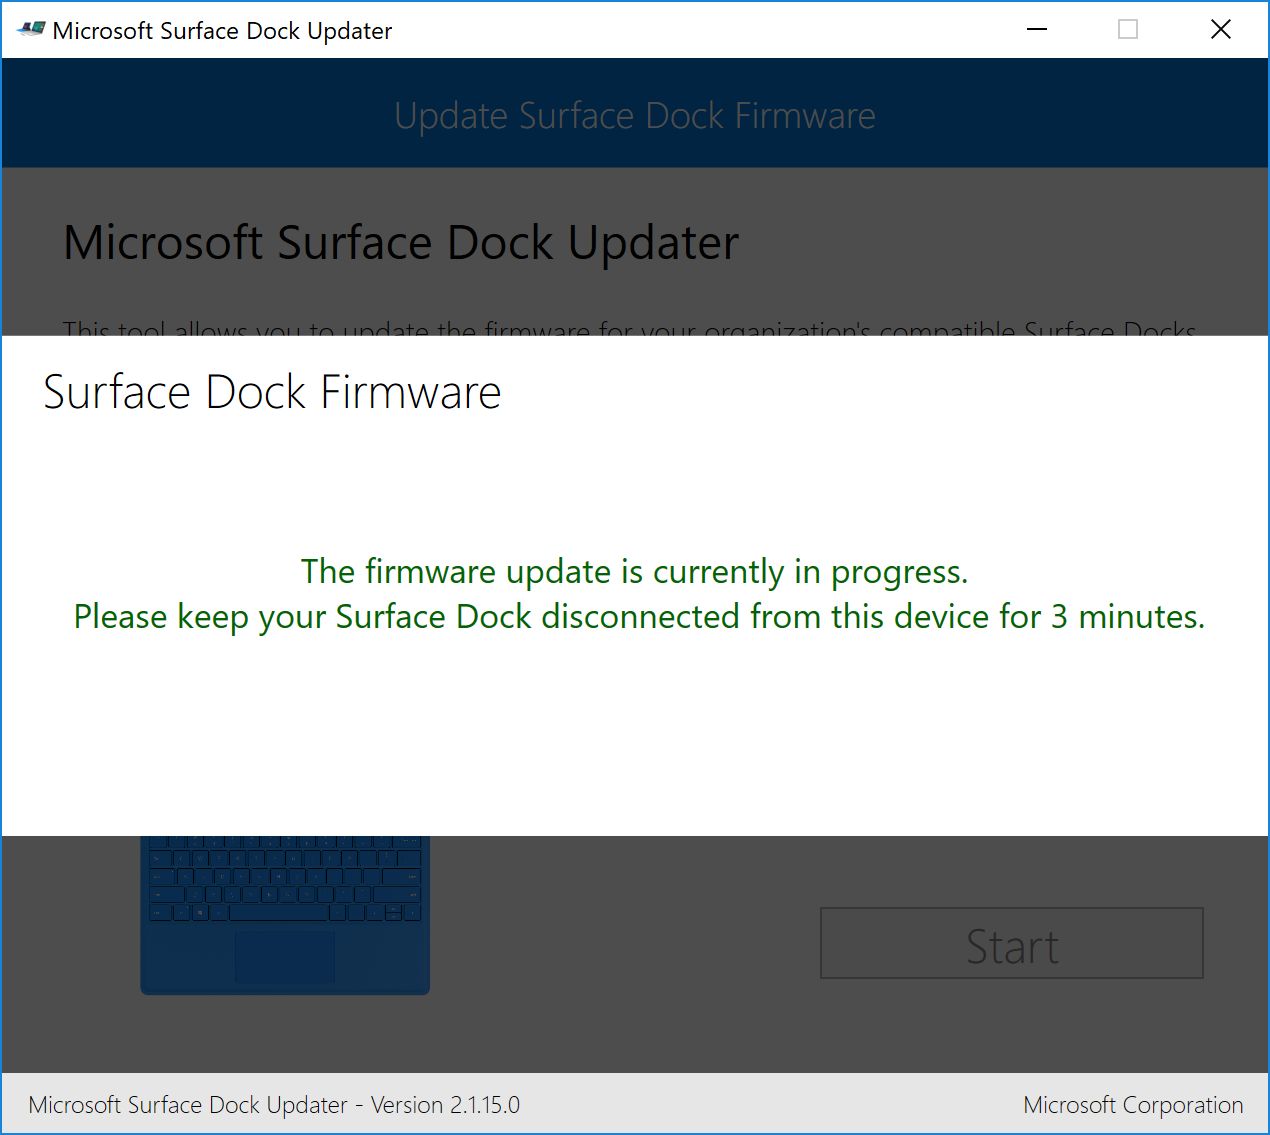Click the trackpad on the keyboard picture
Screen dimensions: 1270x1135
(x=285, y=956)
